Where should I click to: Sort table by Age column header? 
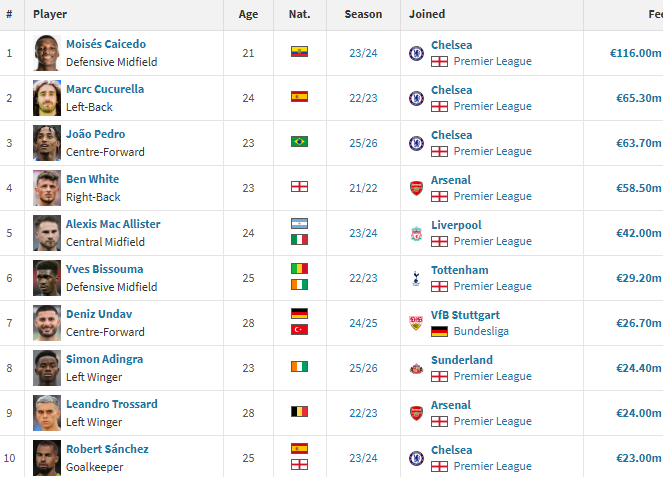pos(248,14)
